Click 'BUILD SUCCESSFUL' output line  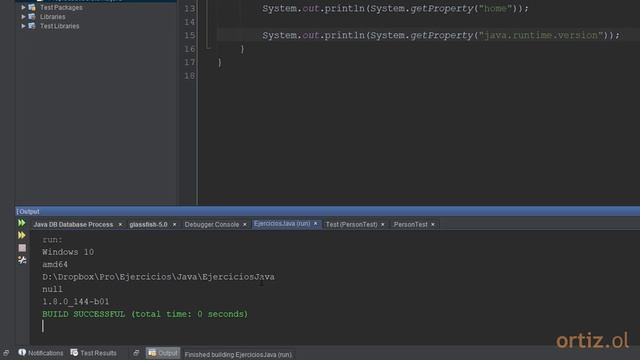145,314
